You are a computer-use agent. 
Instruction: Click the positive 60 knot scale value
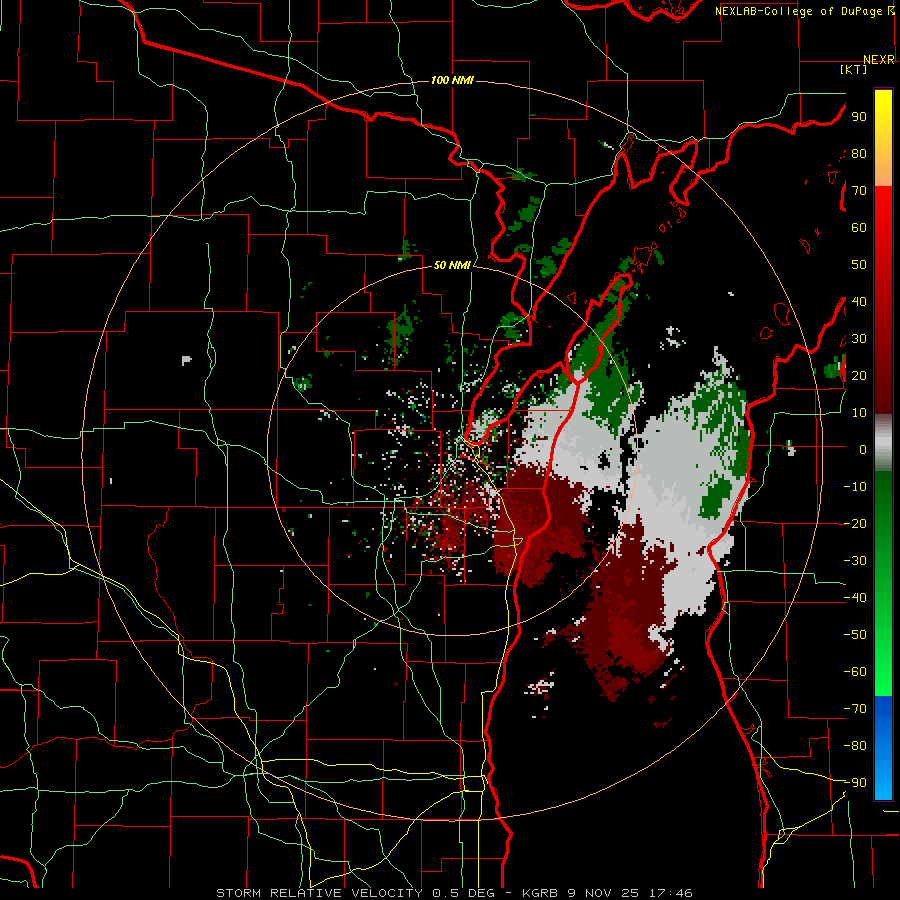click(859, 228)
